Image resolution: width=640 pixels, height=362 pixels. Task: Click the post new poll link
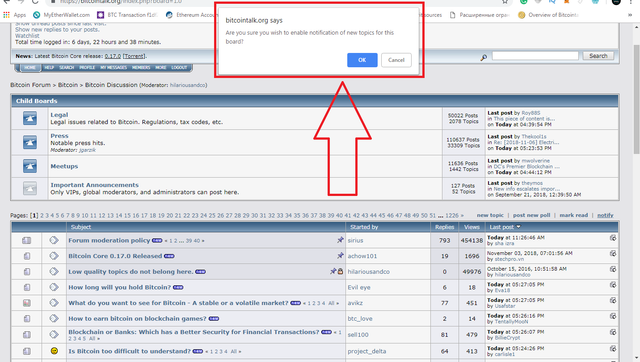[x=531, y=215]
